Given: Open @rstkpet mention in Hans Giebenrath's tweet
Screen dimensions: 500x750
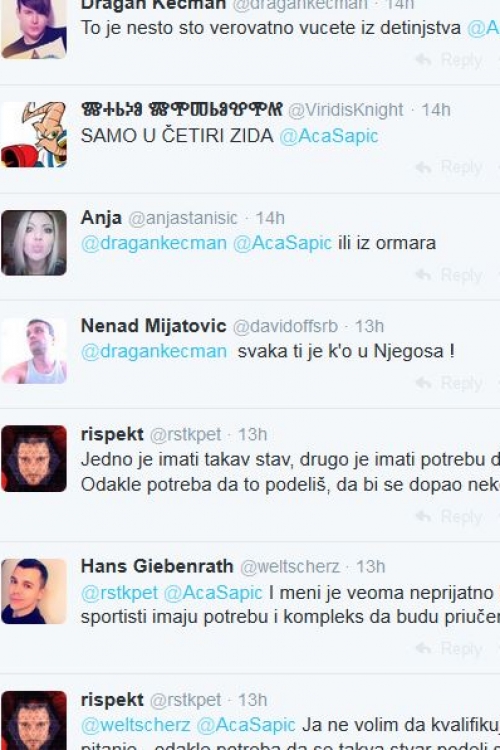Looking at the screenshot, I should [x=119, y=593].
